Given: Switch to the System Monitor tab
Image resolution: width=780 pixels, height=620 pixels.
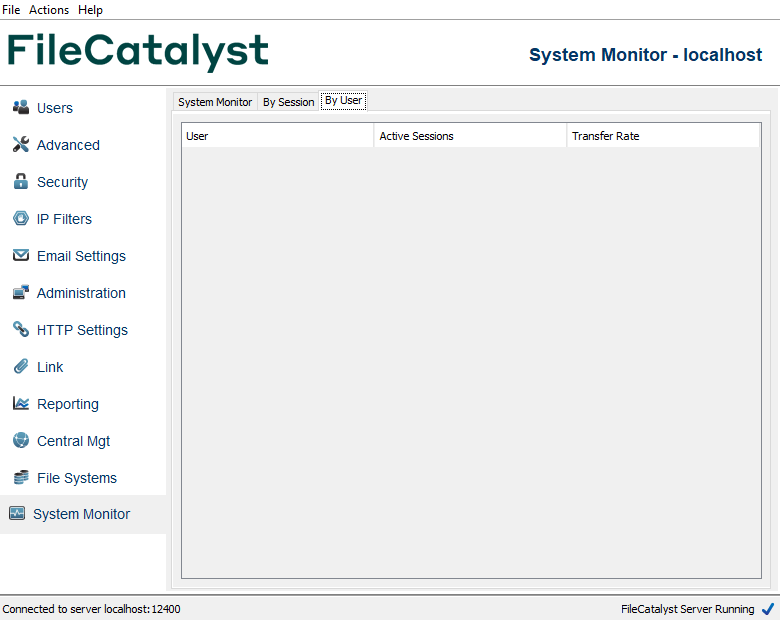Looking at the screenshot, I should pos(215,102).
